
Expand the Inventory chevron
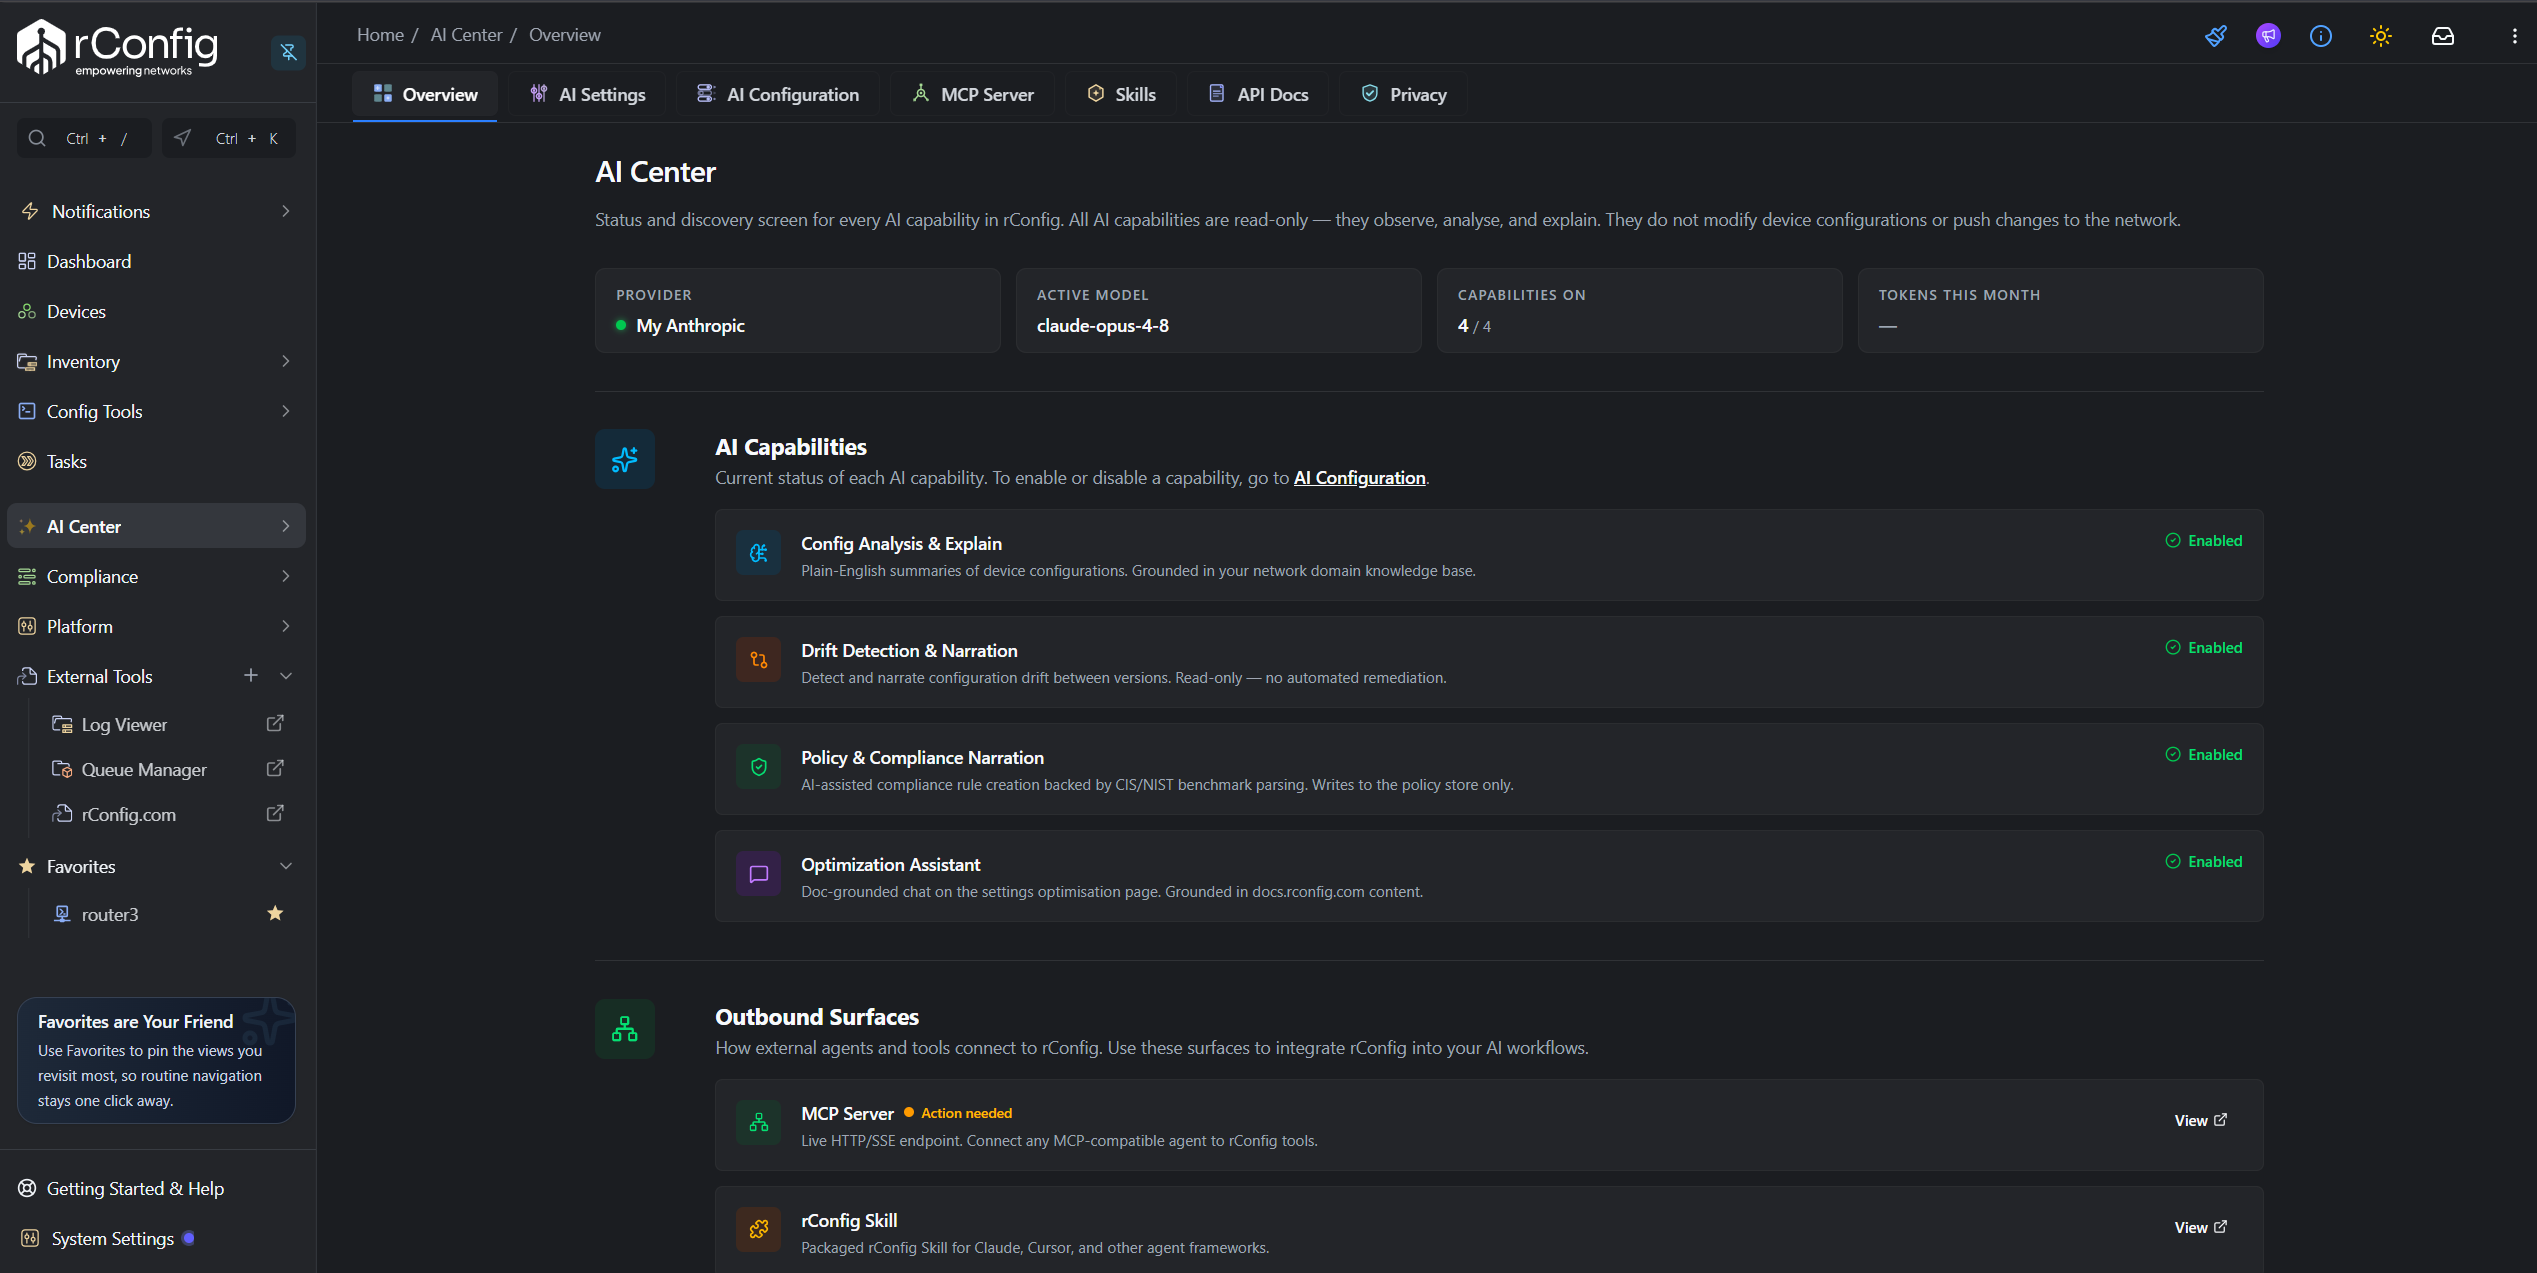[286, 361]
